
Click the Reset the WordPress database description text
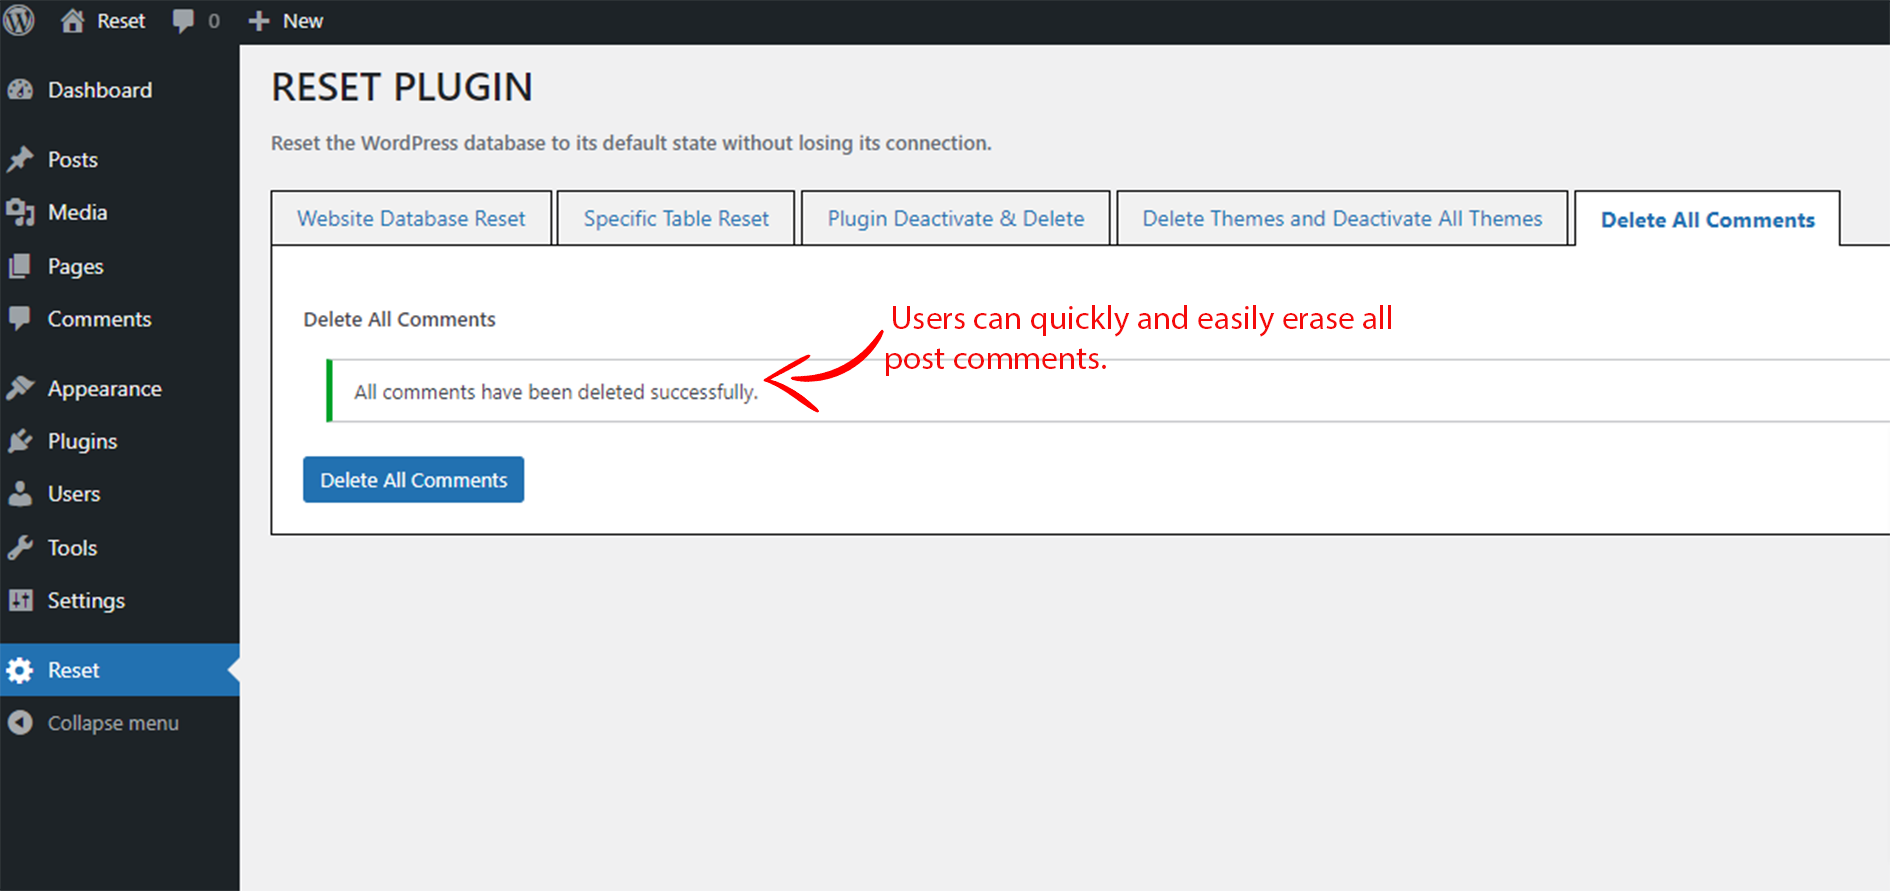(x=631, y=143)
